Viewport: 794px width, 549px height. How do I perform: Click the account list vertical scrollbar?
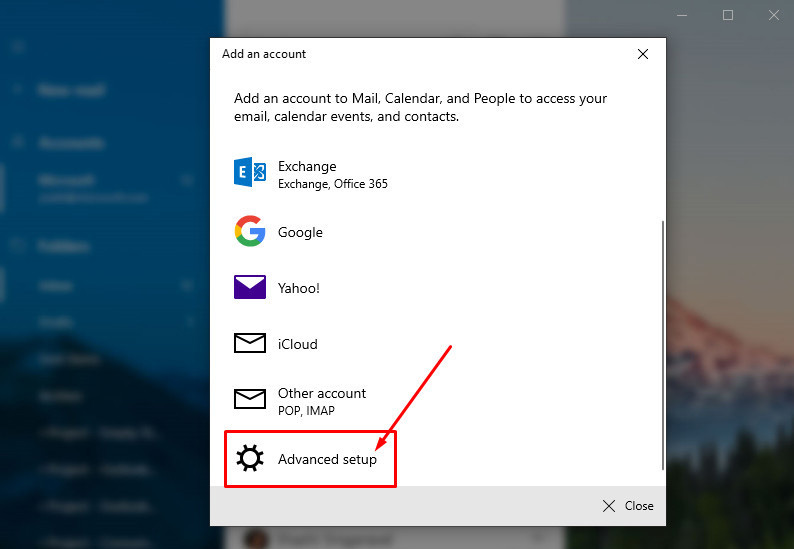(x=661, y=340)
